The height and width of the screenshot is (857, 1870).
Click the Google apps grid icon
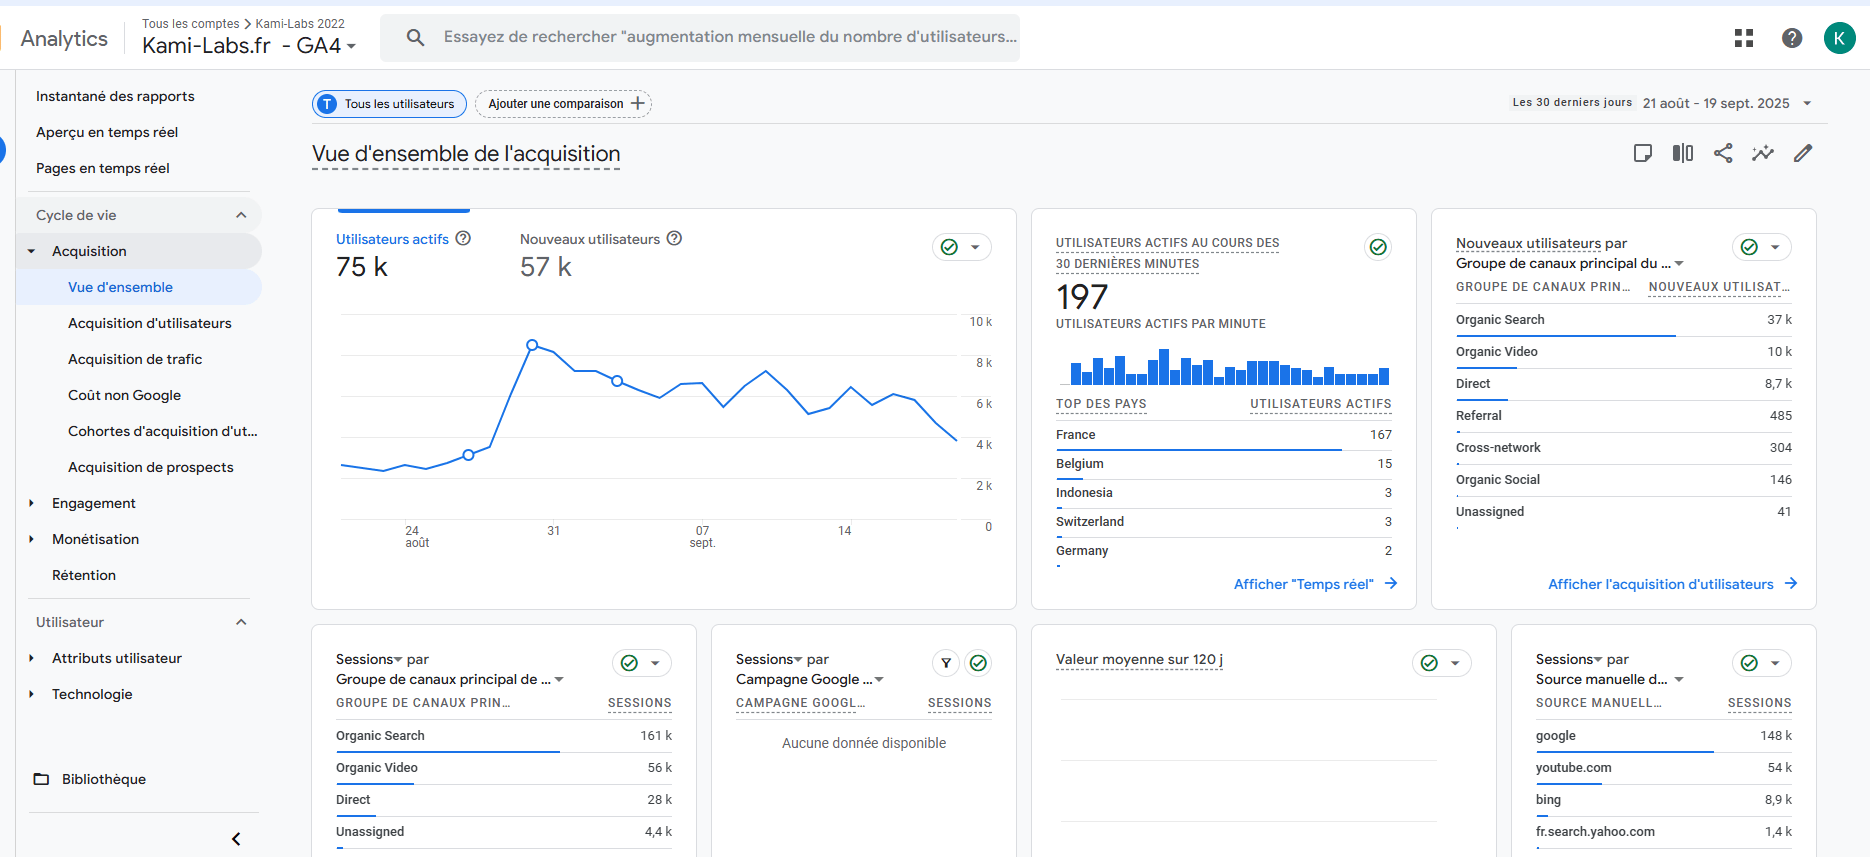1744,38
